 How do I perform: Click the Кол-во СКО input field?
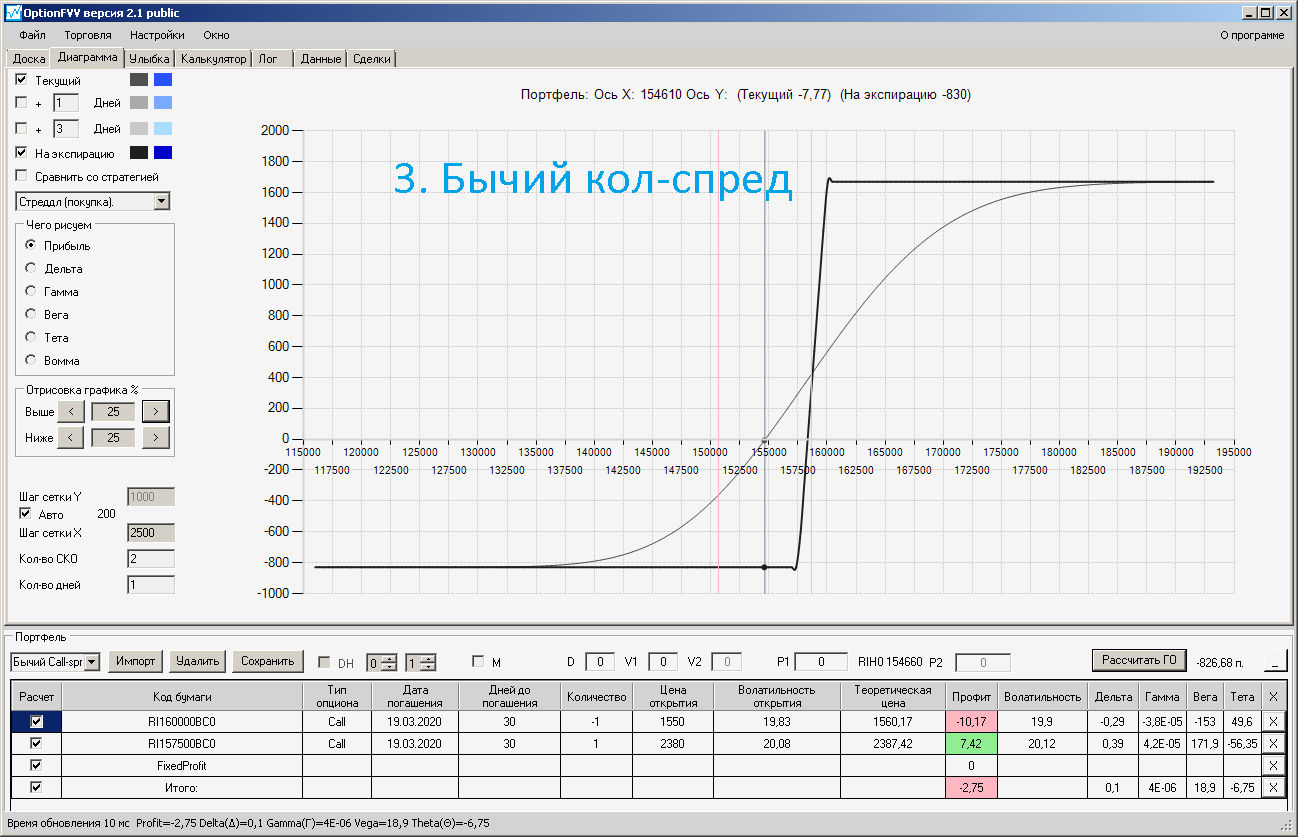(151, 559)
